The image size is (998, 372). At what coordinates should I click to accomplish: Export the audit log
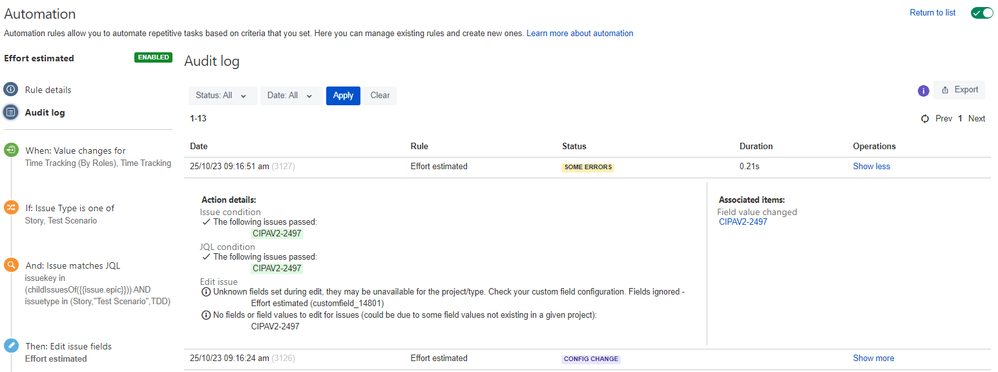pos(959,90)
